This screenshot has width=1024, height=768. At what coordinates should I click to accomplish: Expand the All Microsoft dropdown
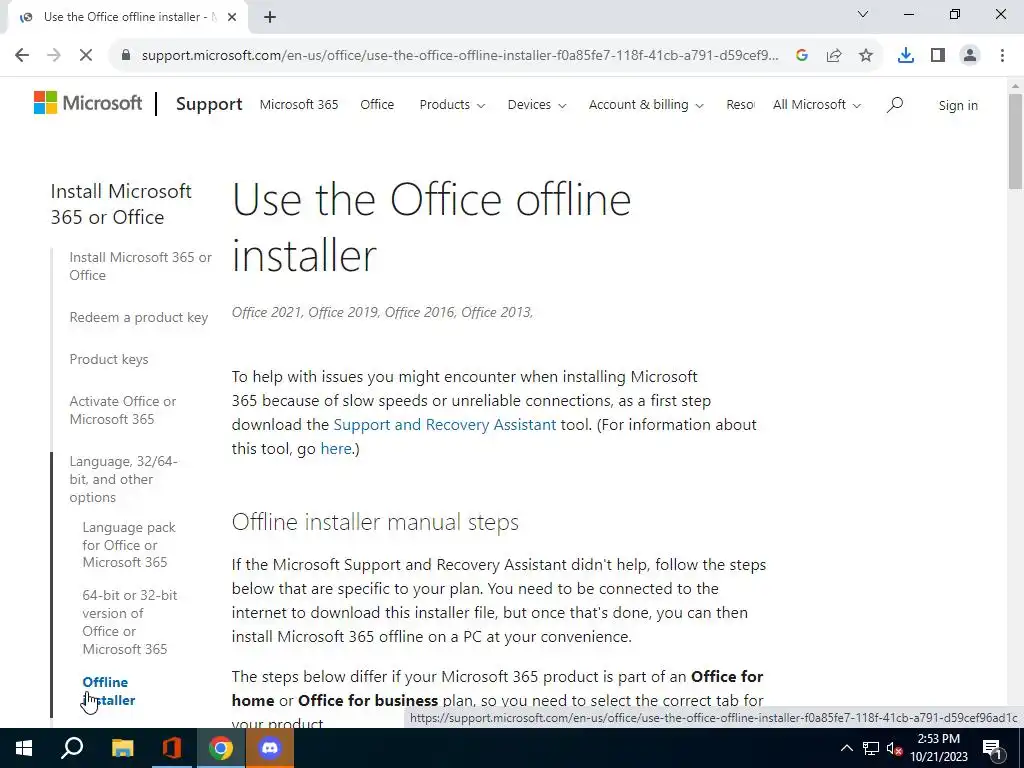pyautogui.click(x=816, y=104)
